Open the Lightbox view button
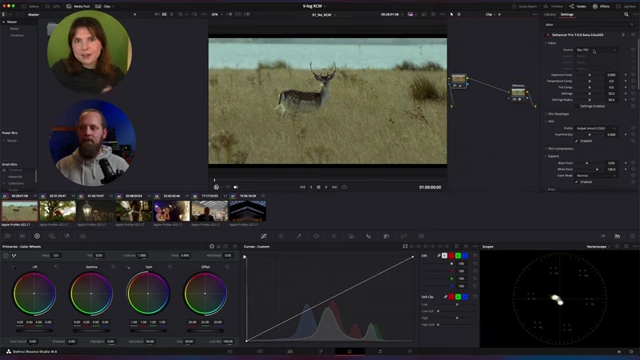The width and height of the screenshot is (640, 360). (x=627, y=6)
